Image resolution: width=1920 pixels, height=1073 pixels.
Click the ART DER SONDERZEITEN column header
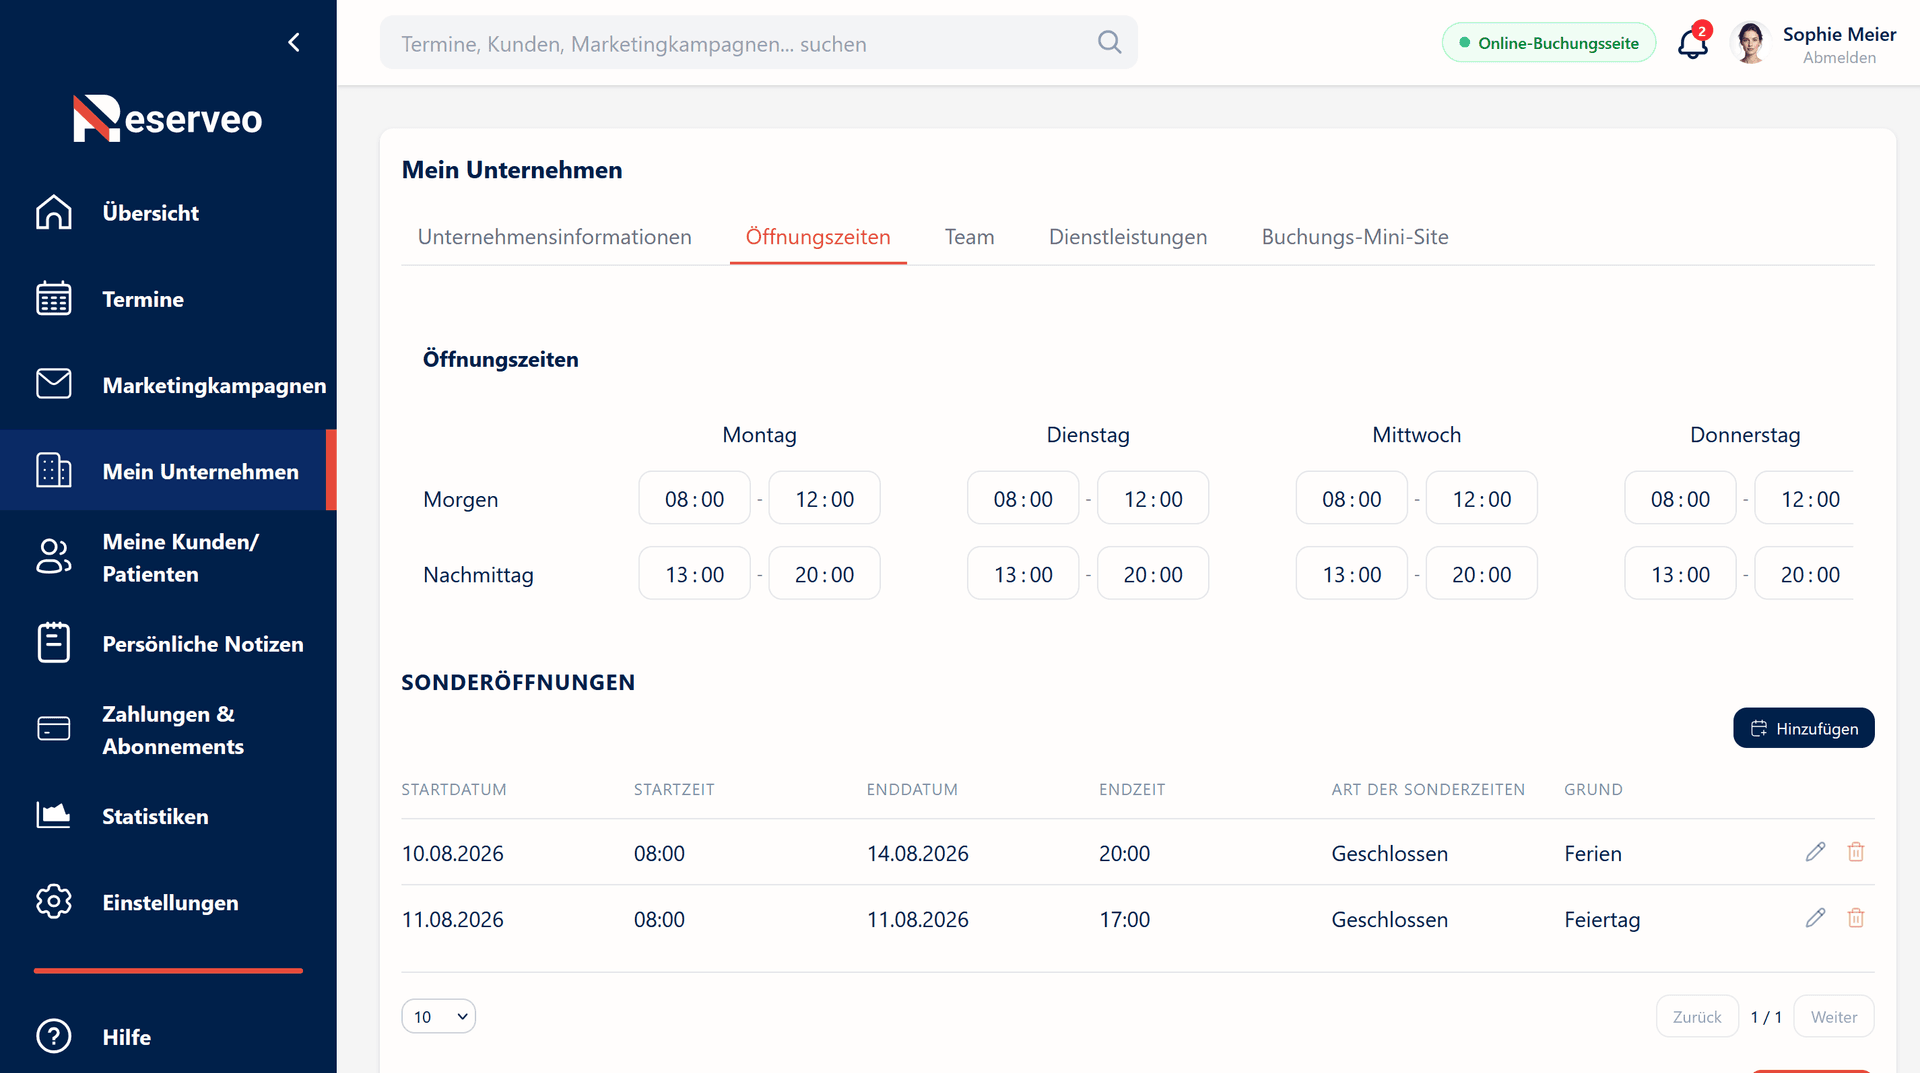coord(1428,789)
